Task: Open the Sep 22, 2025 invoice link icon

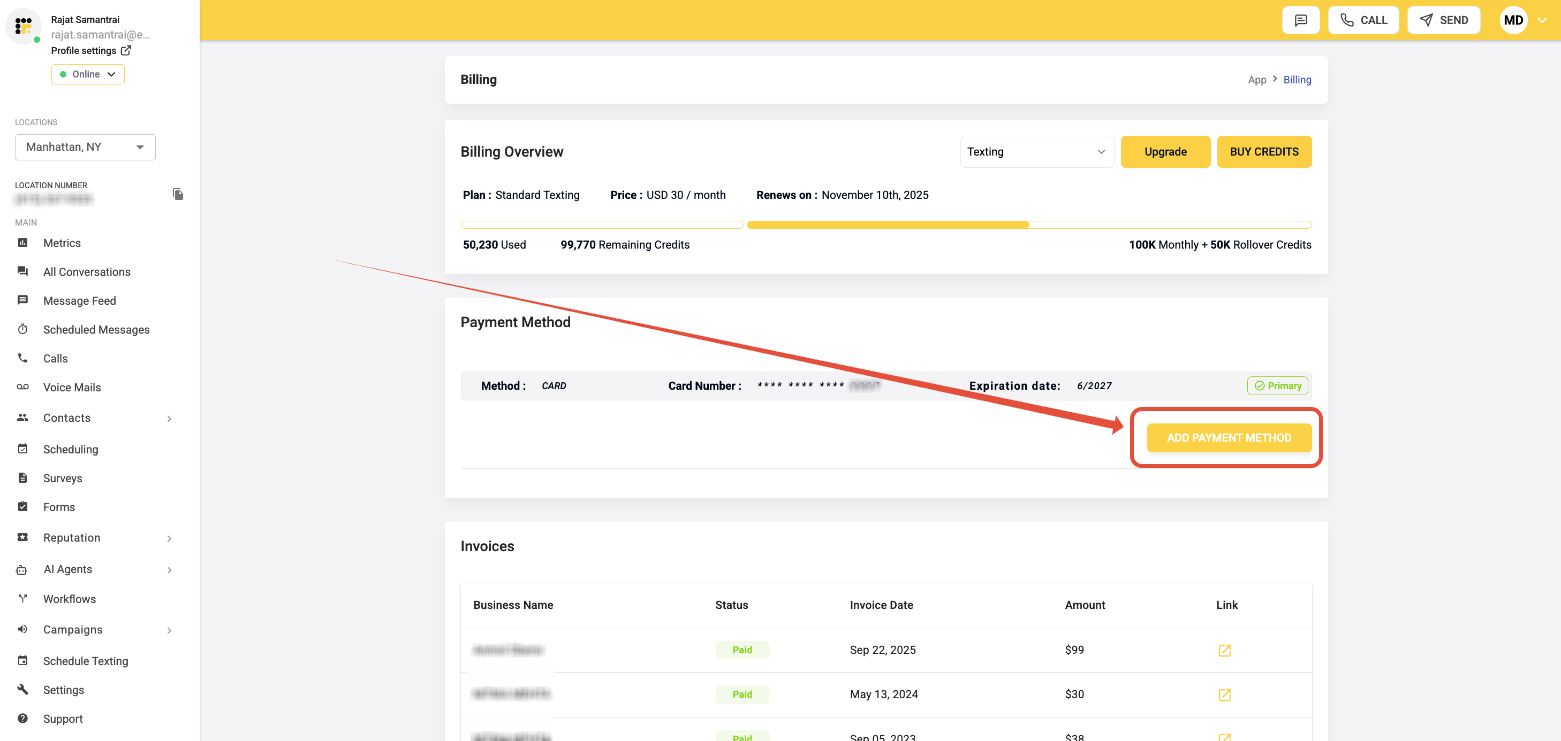Action: tap(1224, 650)
